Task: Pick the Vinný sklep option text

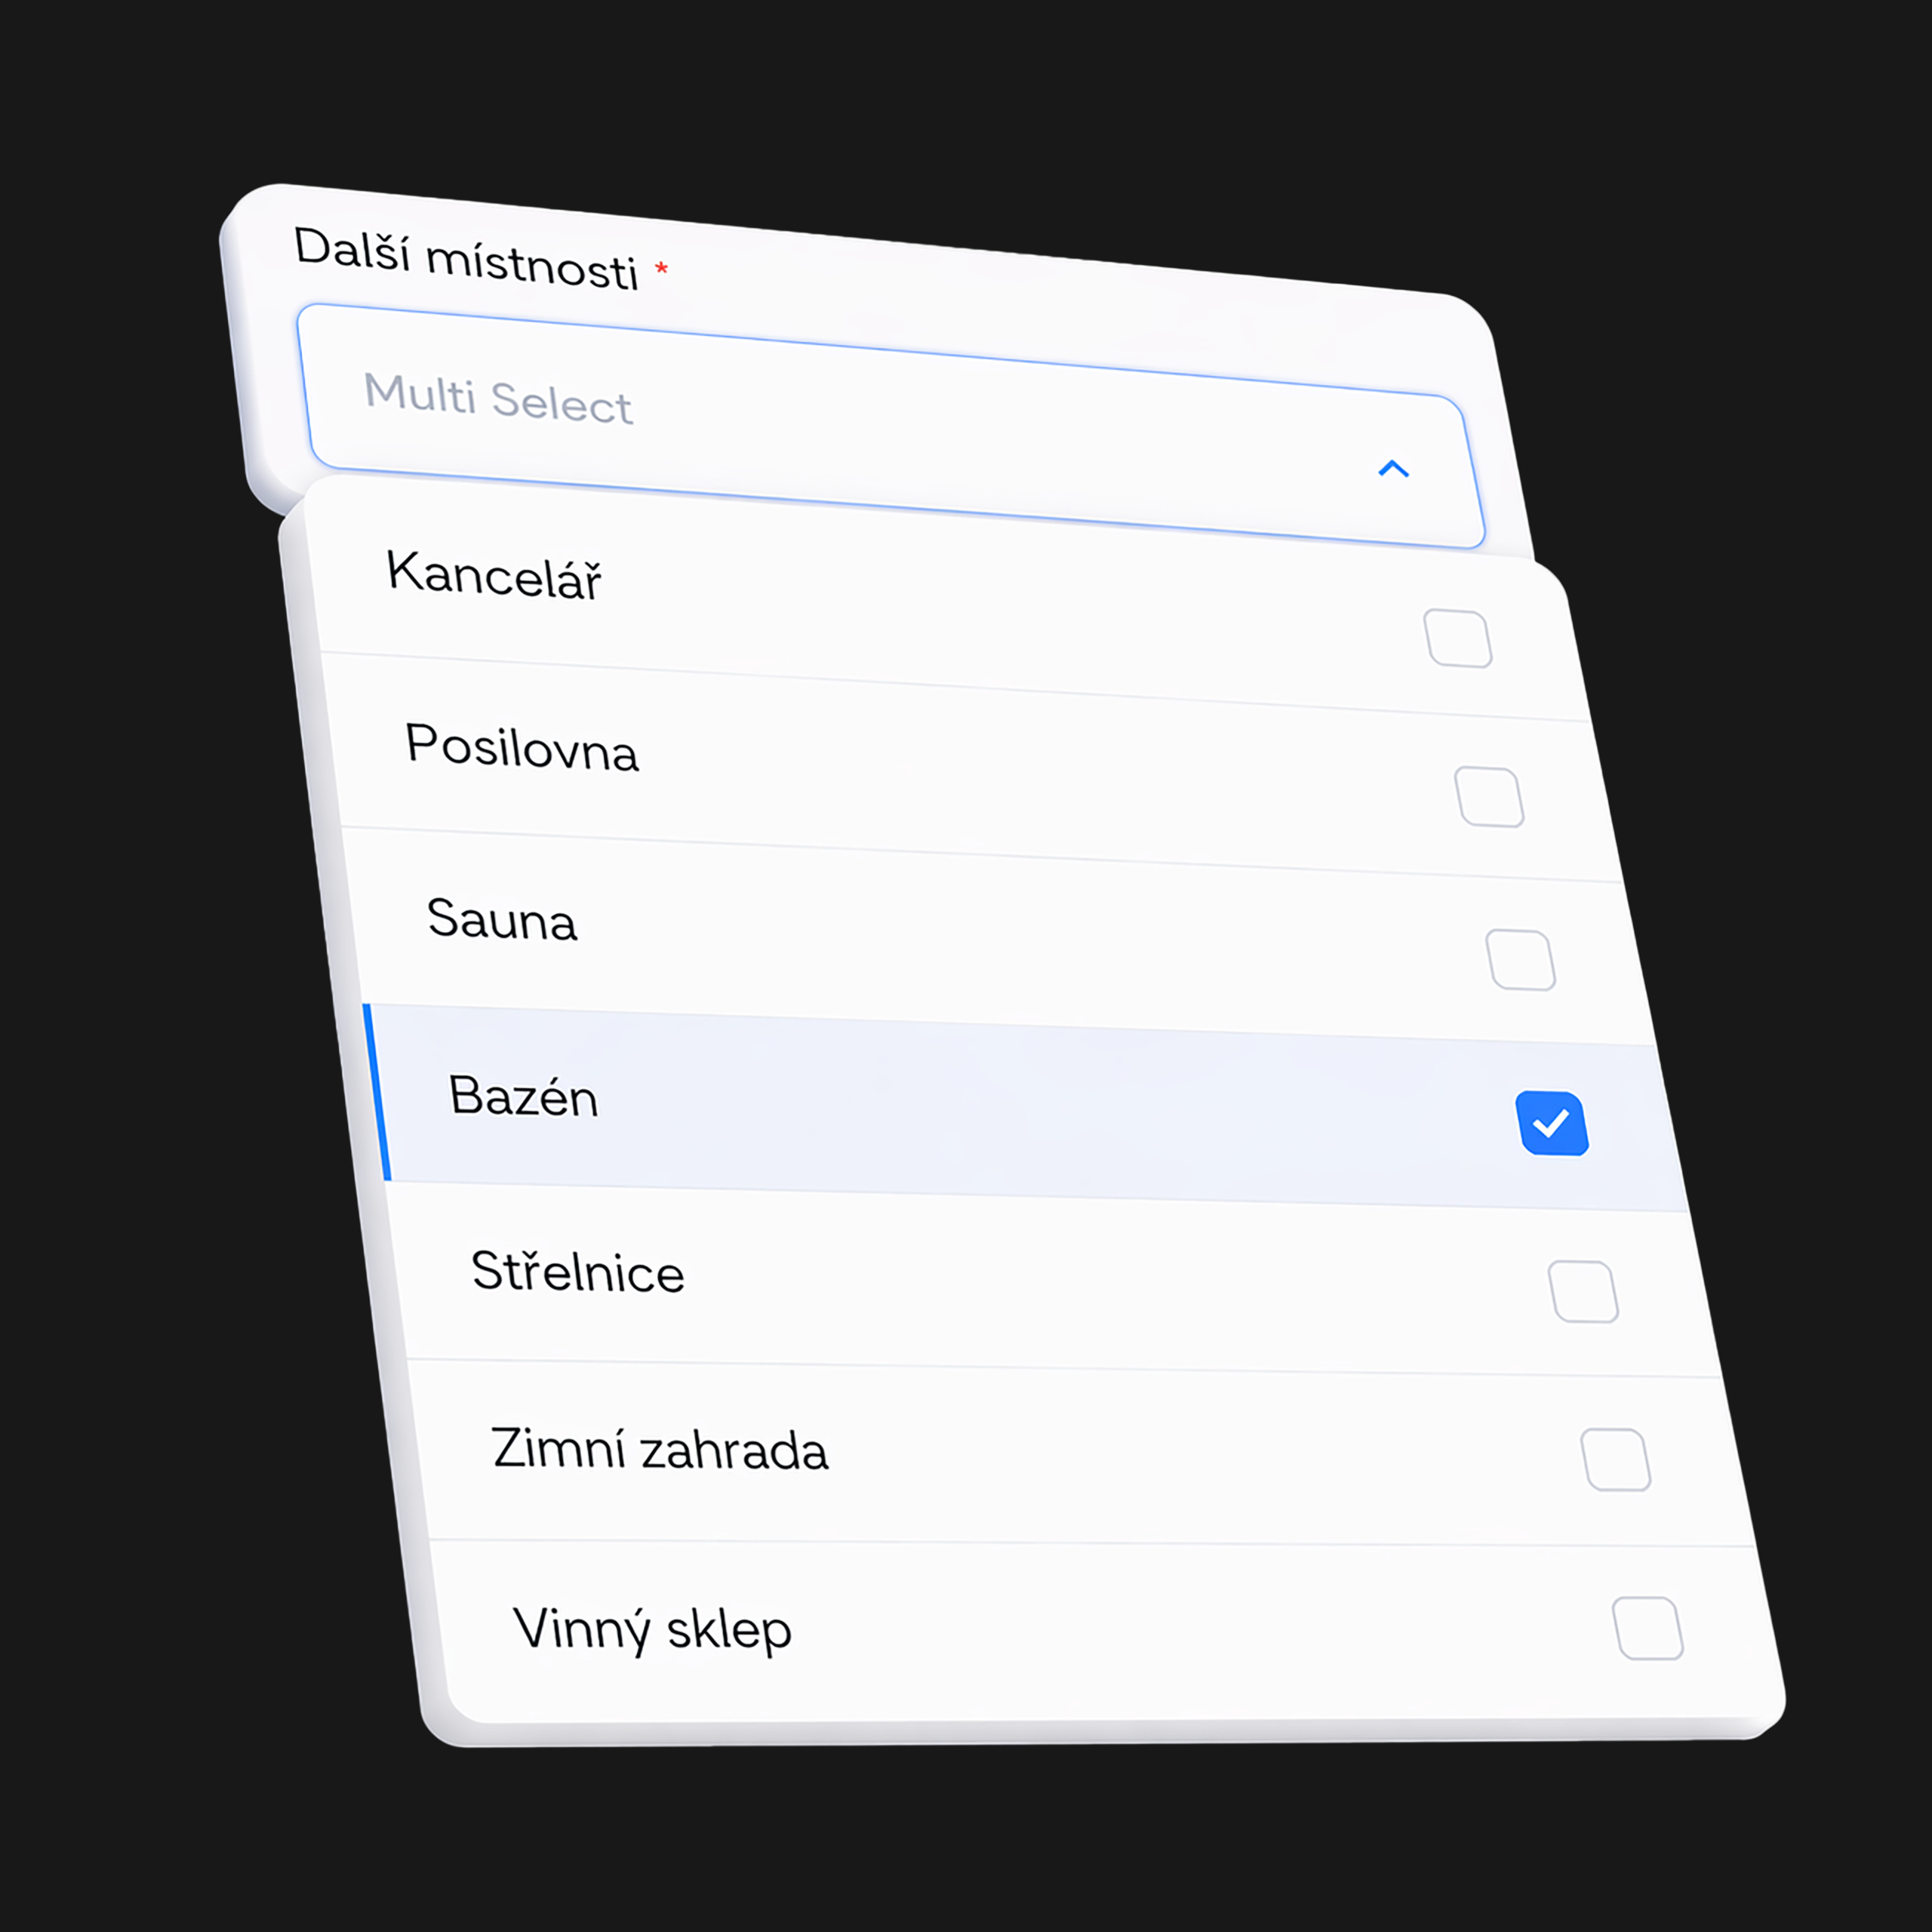Action: pos(652,1629)
